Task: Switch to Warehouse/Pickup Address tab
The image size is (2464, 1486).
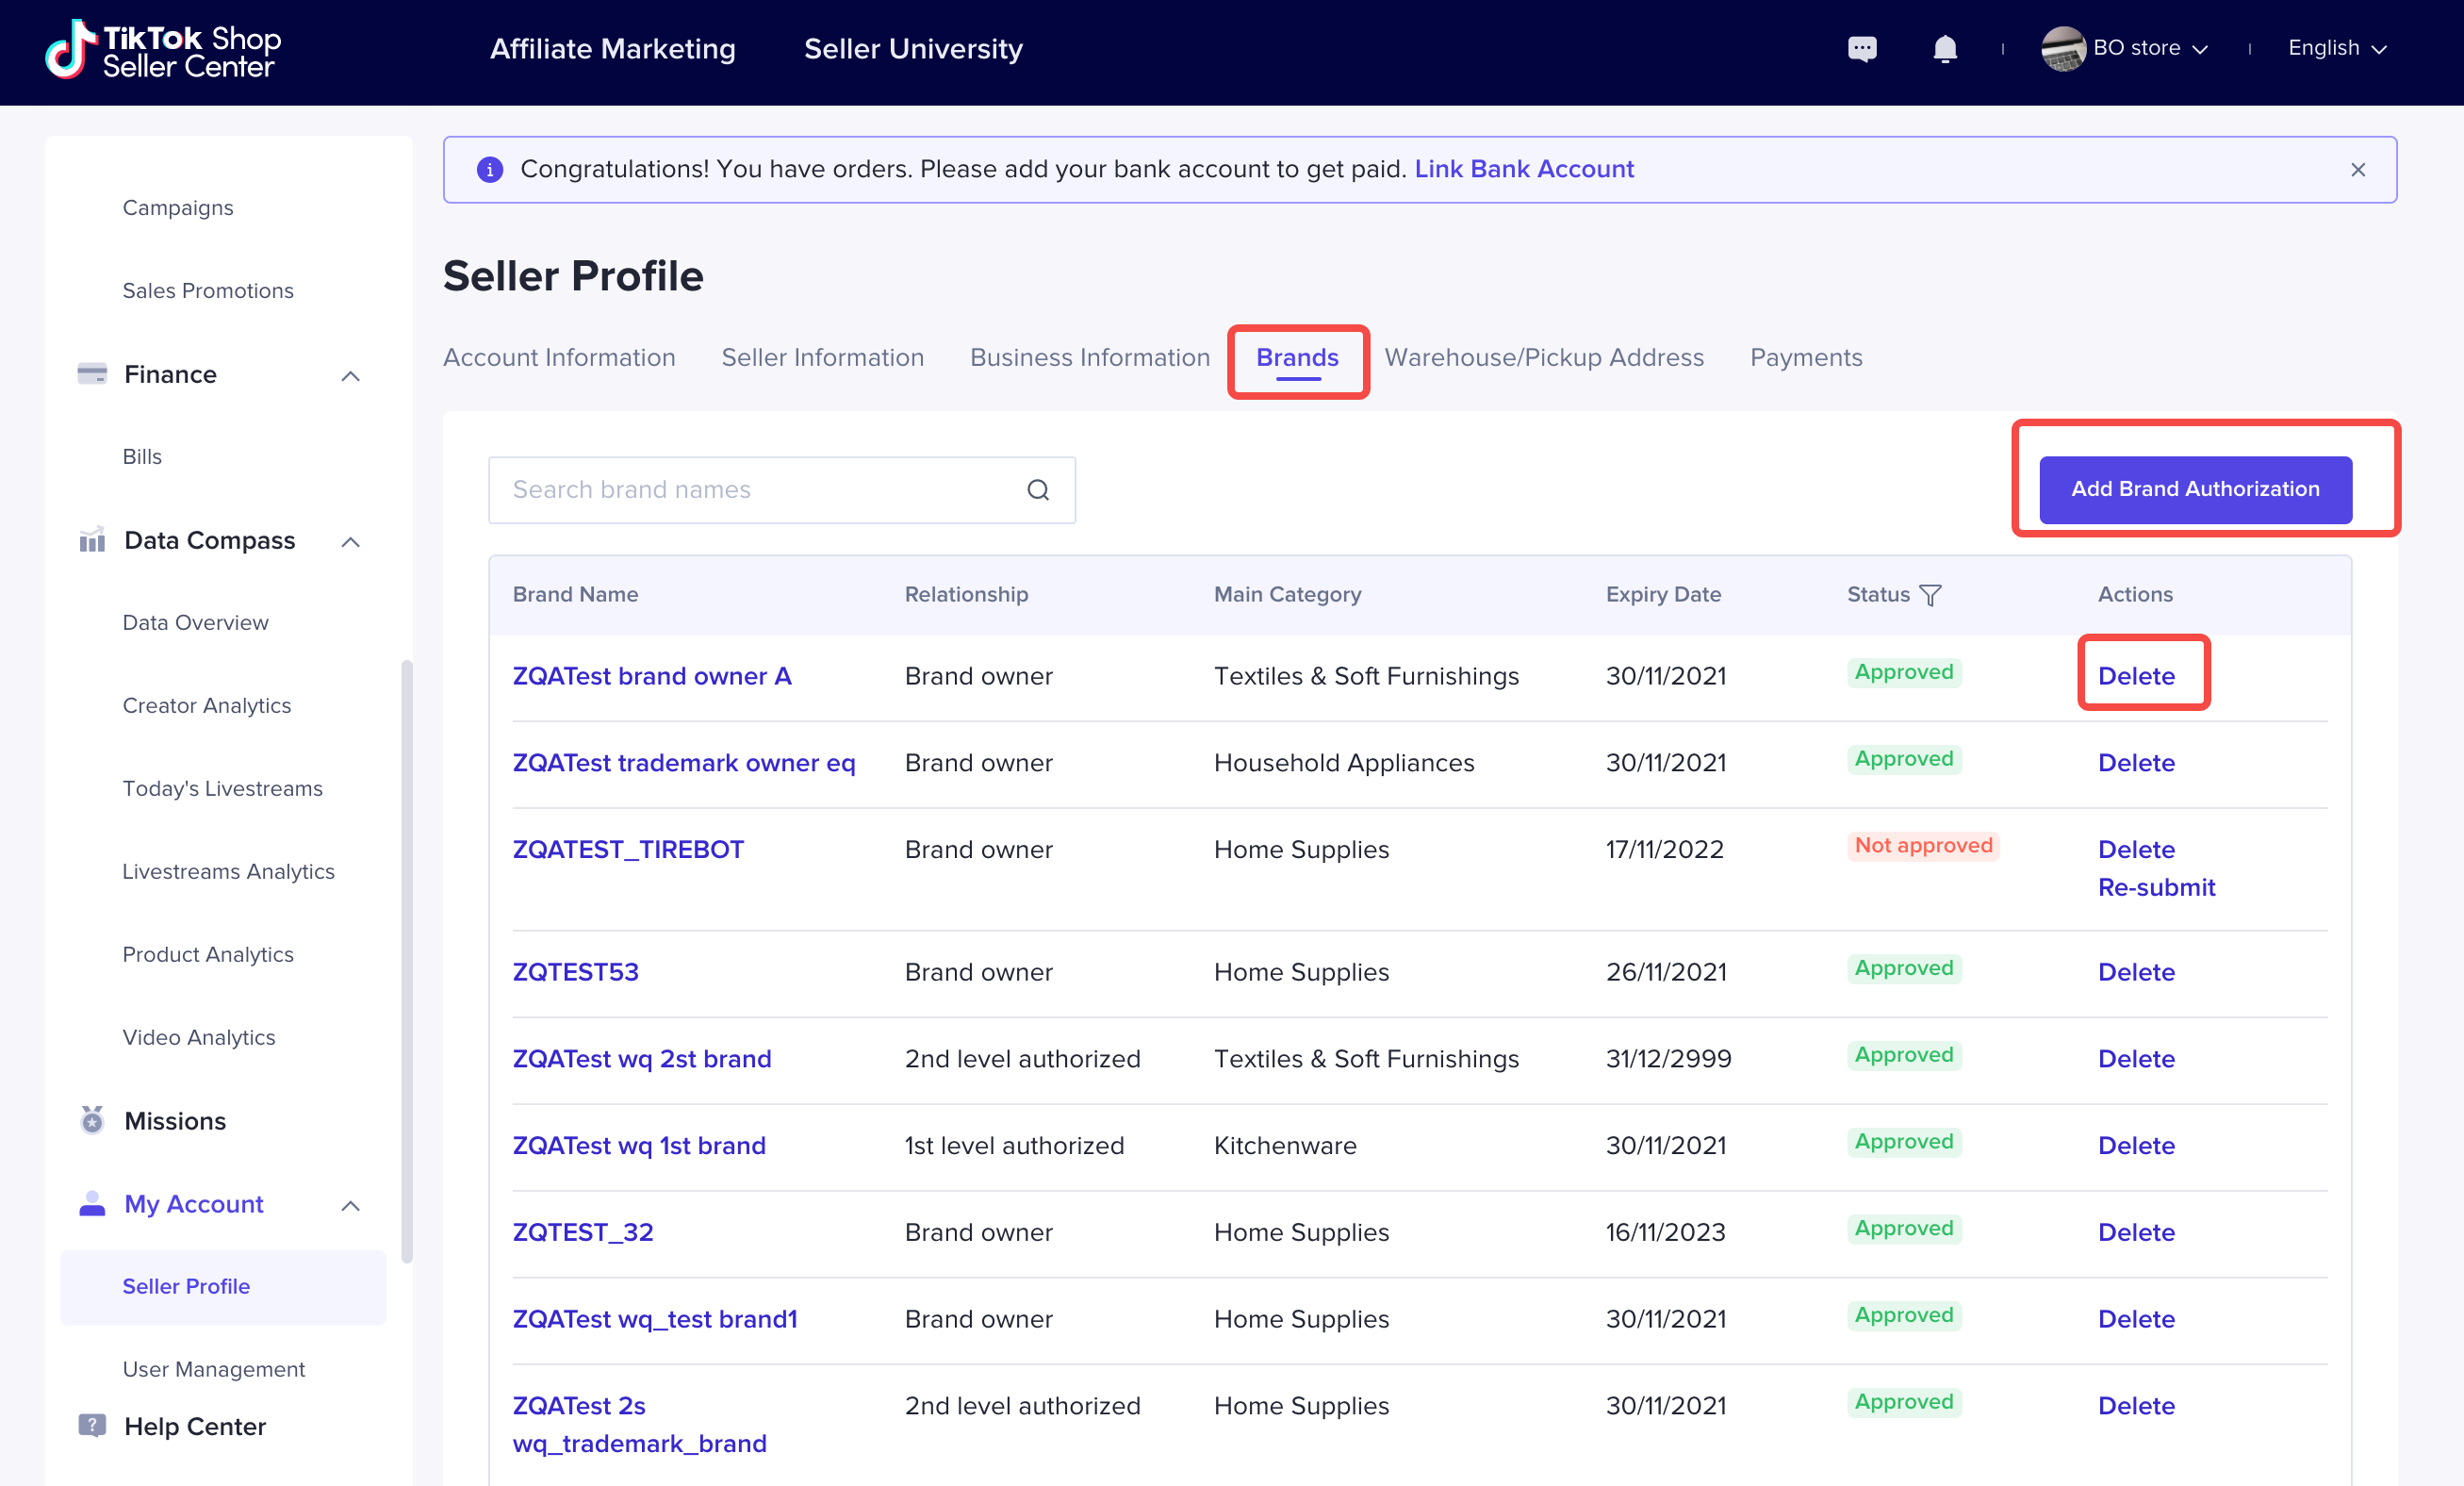Action: click(x=1543, y=357)
